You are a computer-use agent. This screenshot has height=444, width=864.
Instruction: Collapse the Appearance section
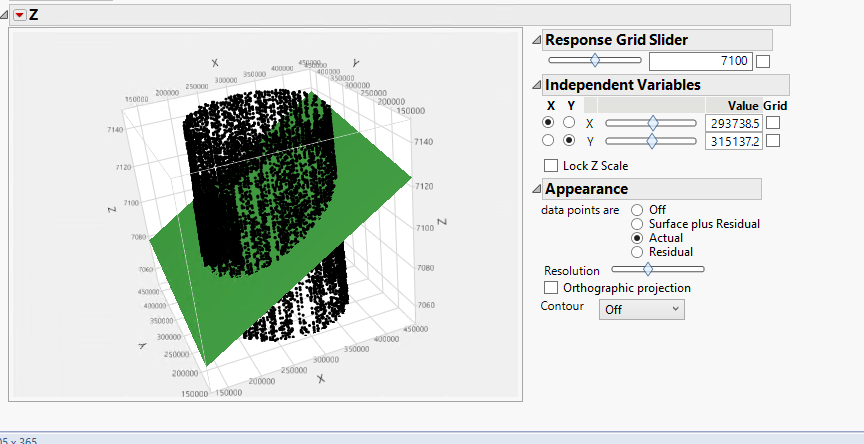pyautogui.click(x=536, y=189)
